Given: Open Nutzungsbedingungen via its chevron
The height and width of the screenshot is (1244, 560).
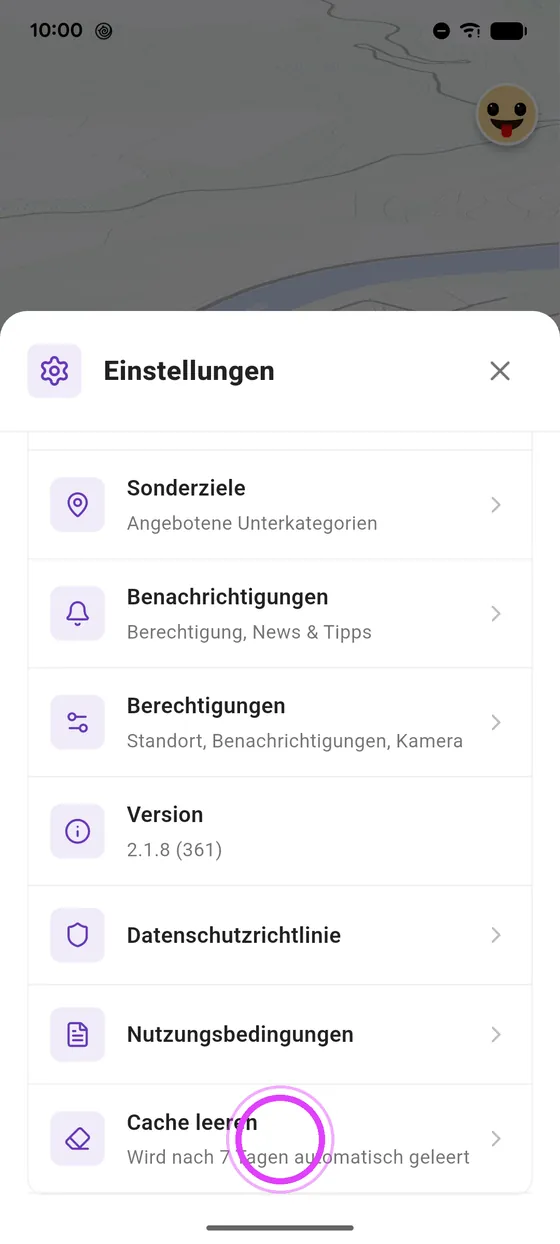Looking at the screenshot, I should coord(496,1035).
